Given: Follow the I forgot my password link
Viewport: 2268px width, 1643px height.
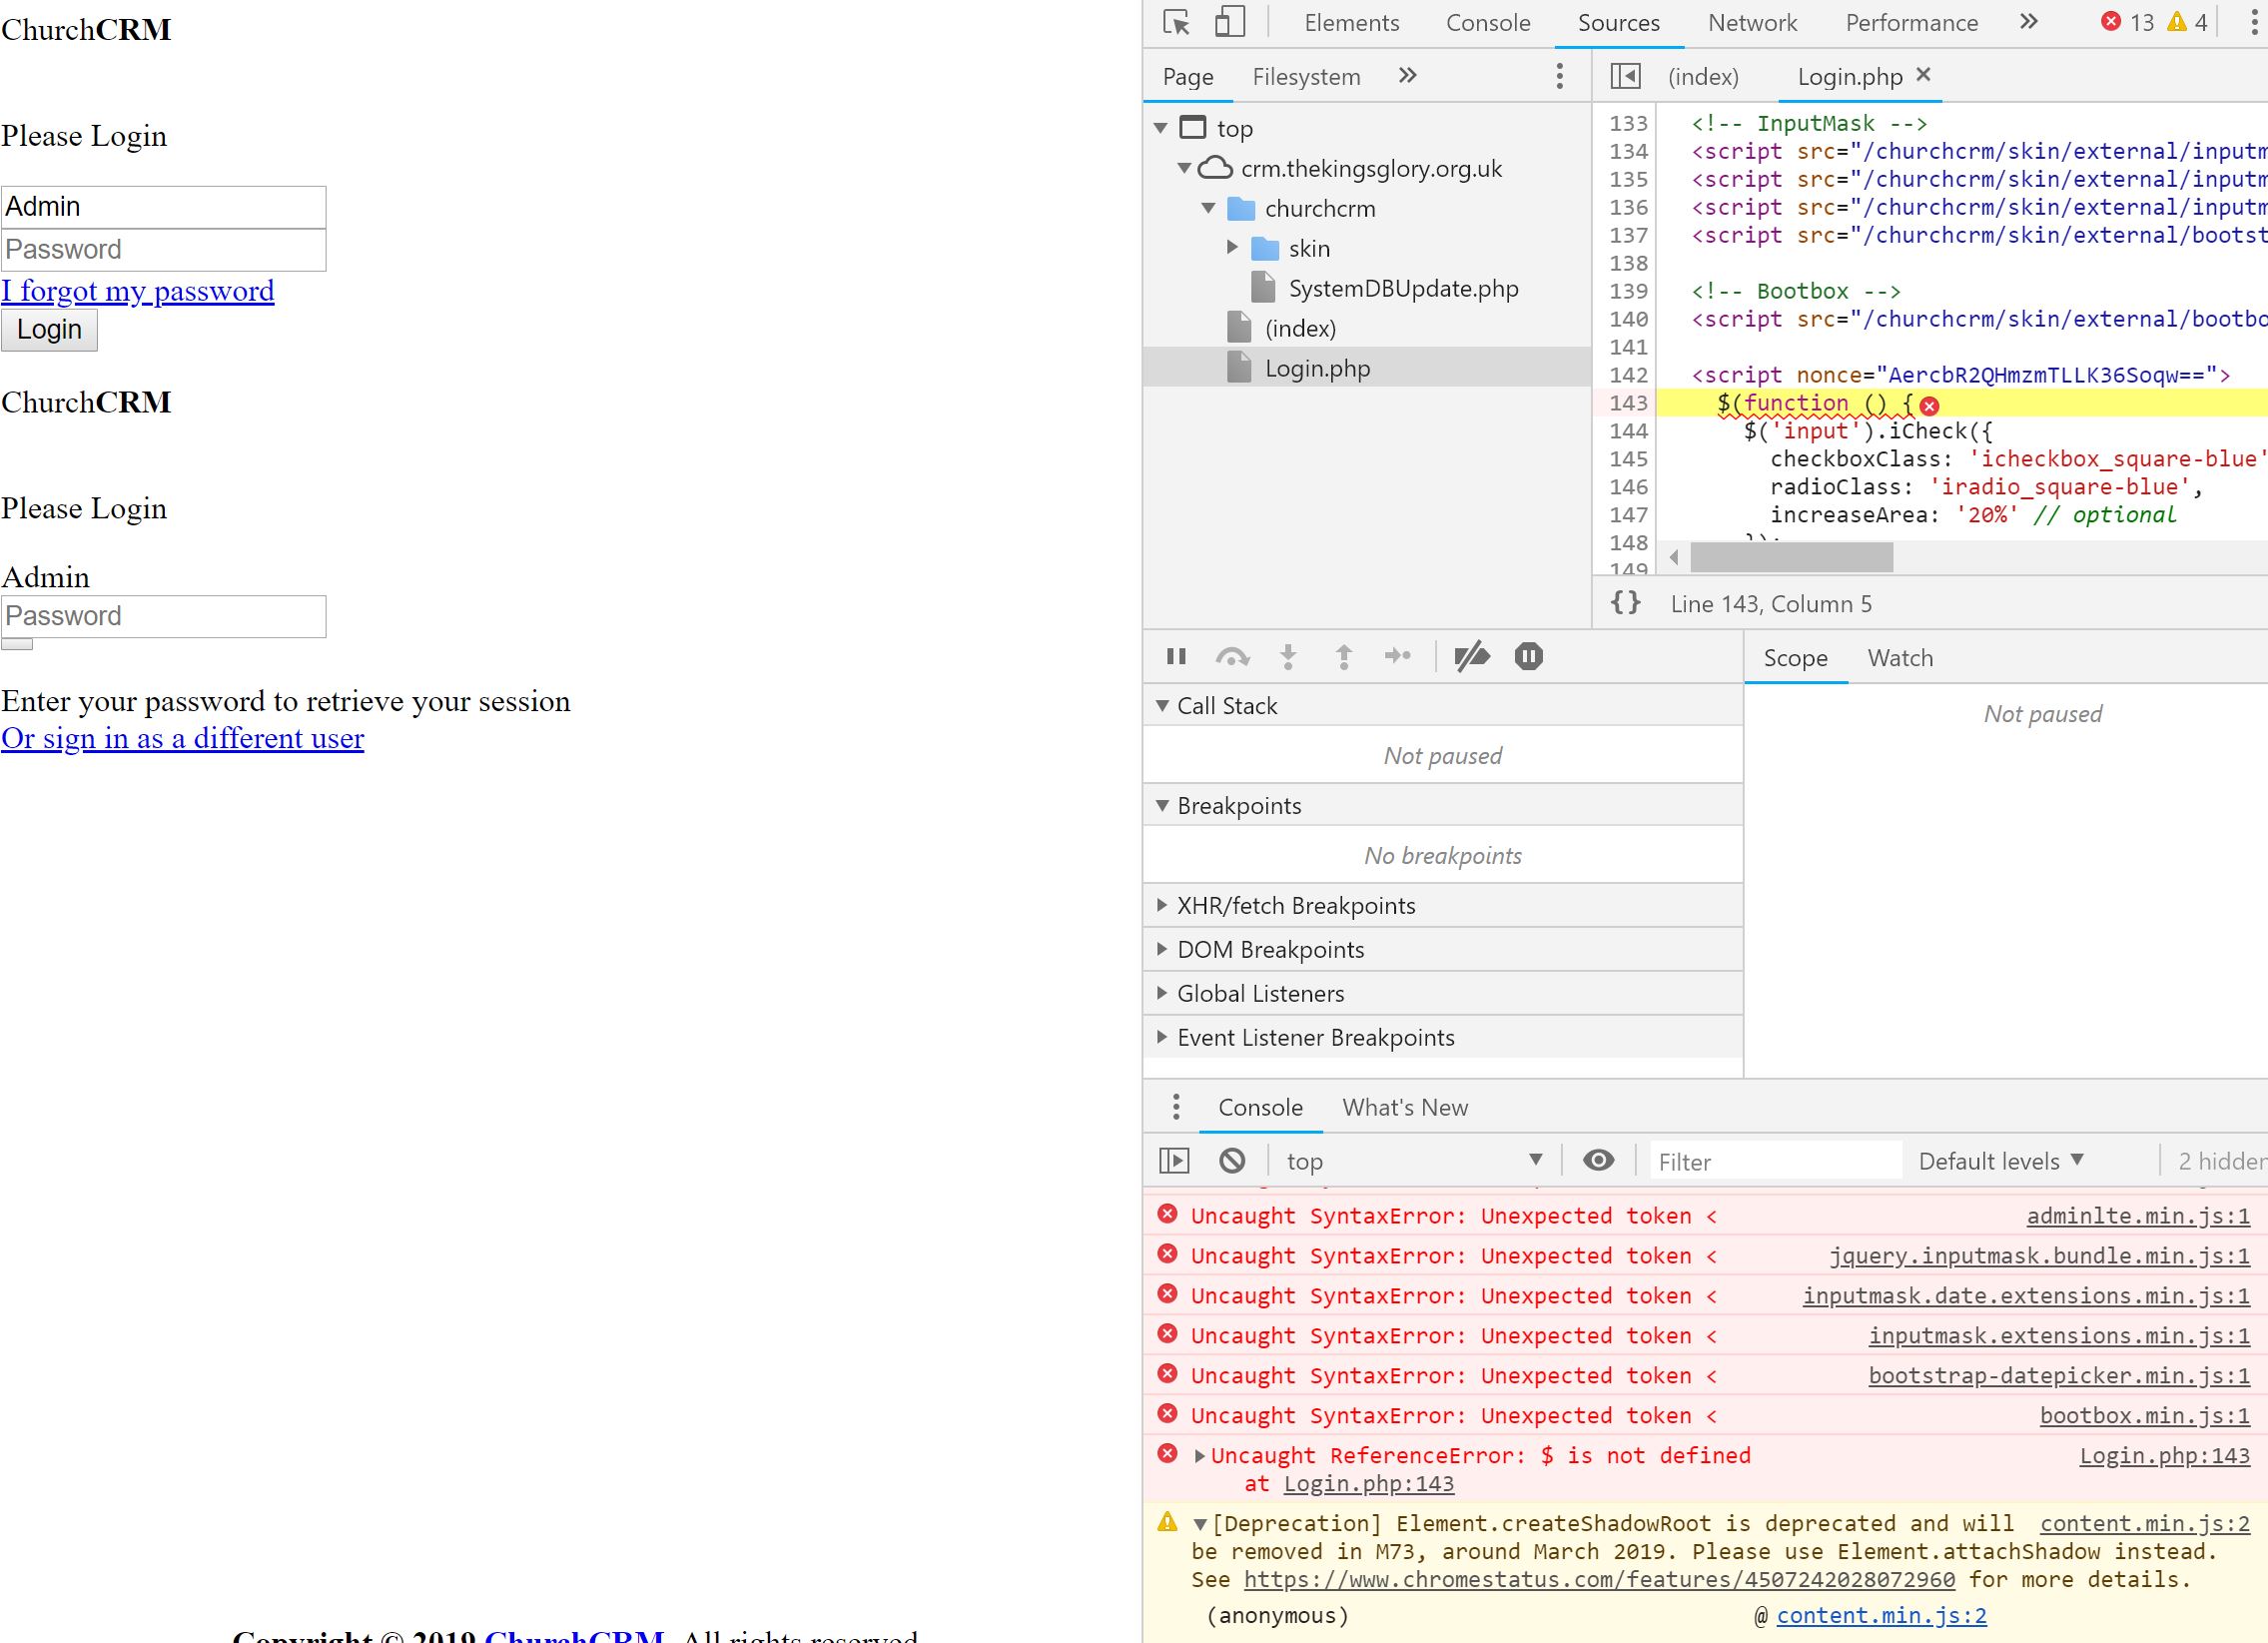Looking at the screenshot, I should point(137,291).
